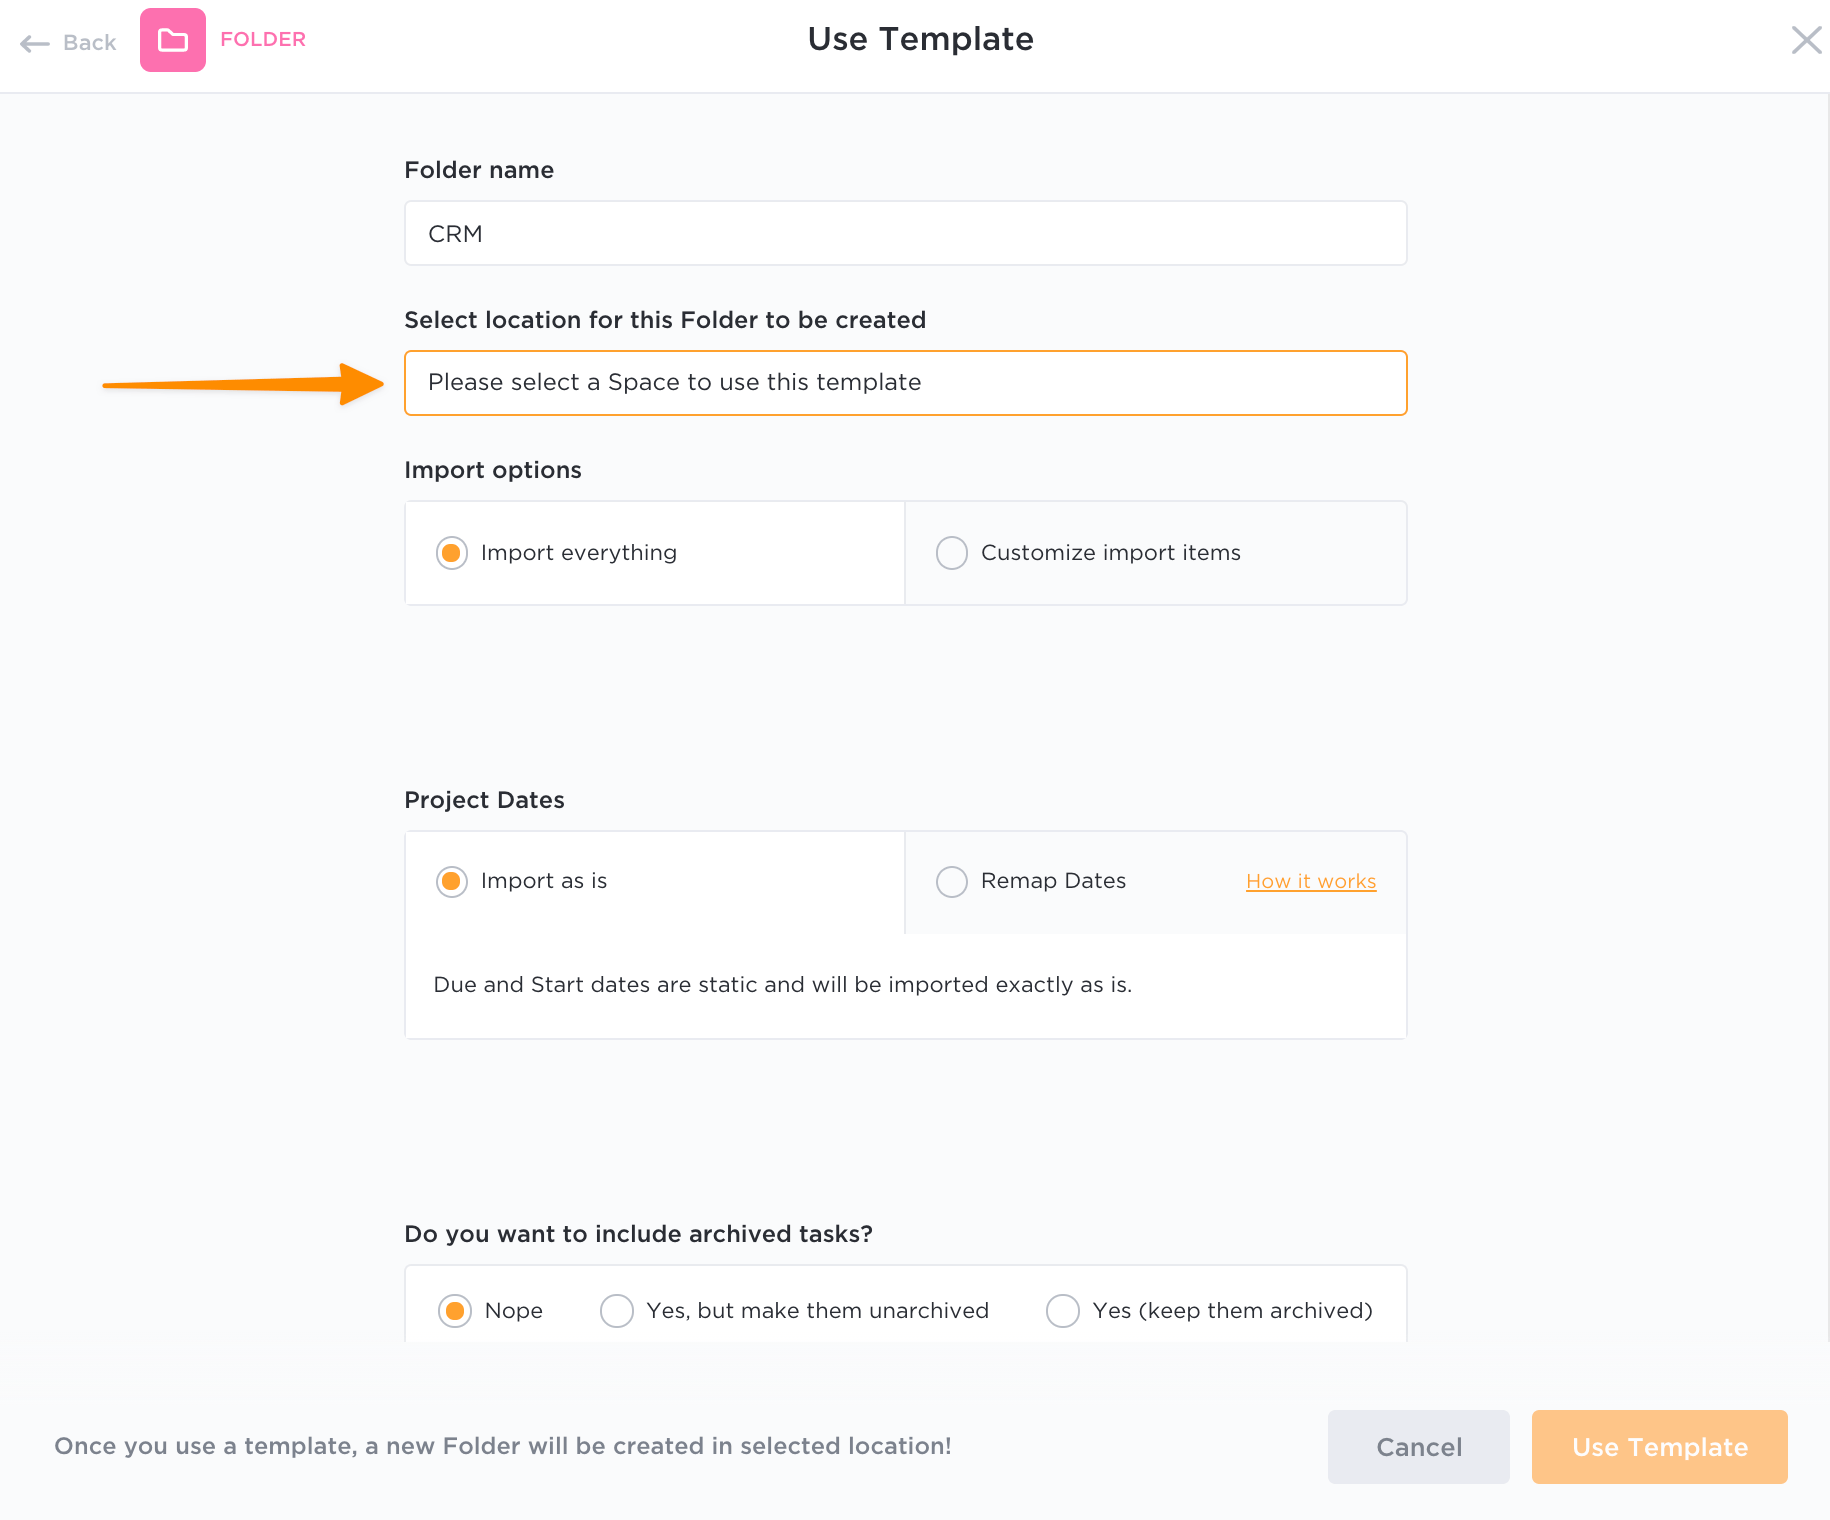Click the pink Folder icon
Image resolution: width=1830 pixels, height=1520 pixels.
(173, 40)
